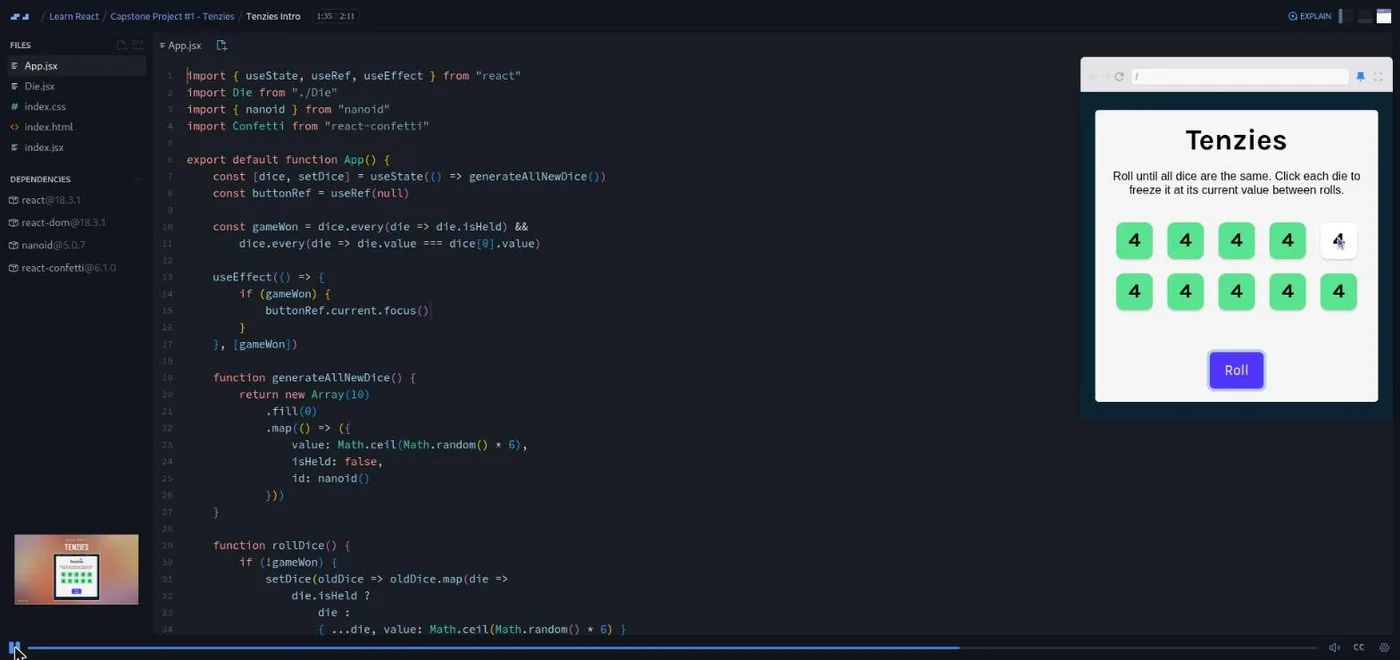This screenshot has width=1400, height=660.
Task: Select the App.jsx editor tab
Action: click(x=181, y=45)
